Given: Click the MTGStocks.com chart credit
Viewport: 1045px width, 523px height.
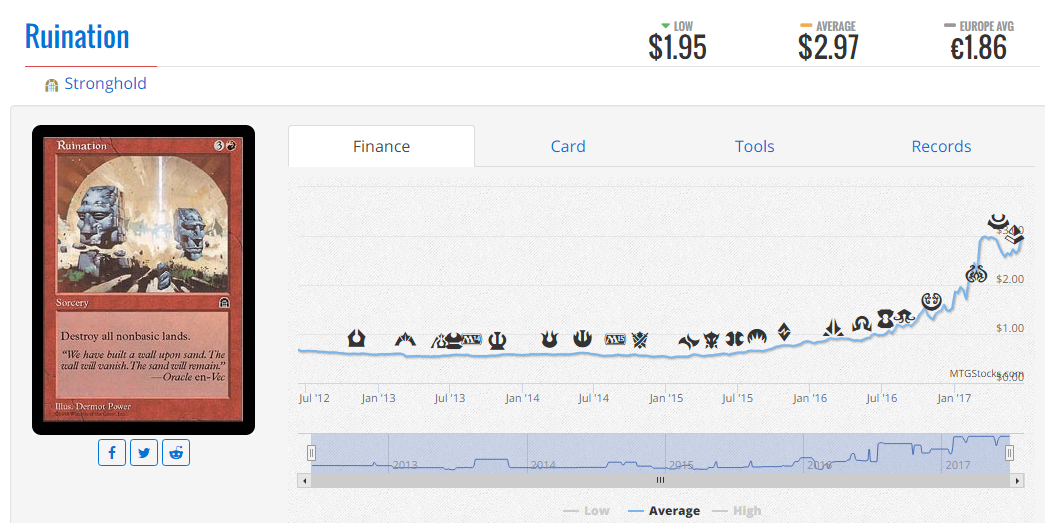Looking at the screenshot, I should (x=986, y=373).
